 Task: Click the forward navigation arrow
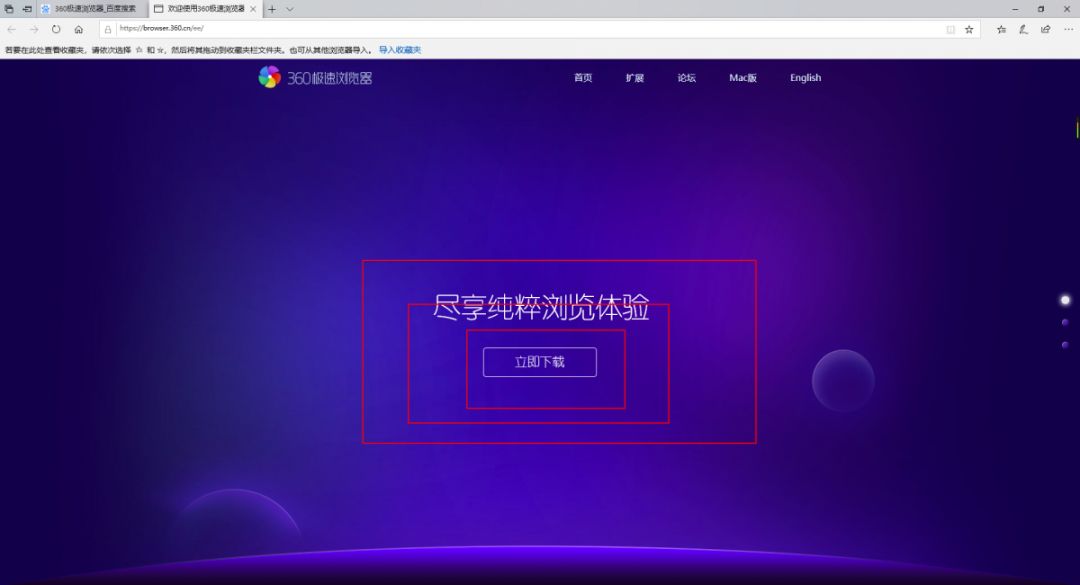pyautogui.click(x=34, y=30)
